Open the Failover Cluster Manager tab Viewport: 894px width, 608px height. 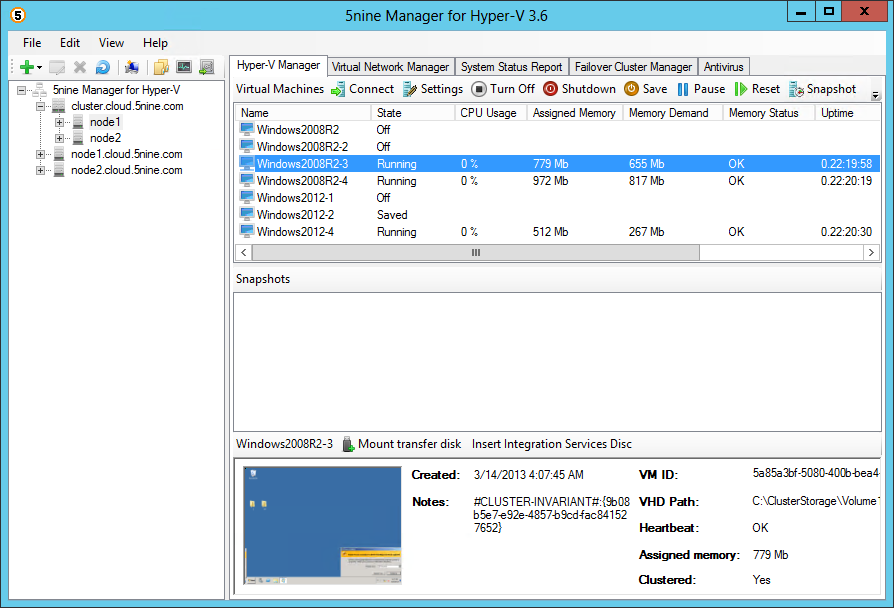tap(633, 67)
